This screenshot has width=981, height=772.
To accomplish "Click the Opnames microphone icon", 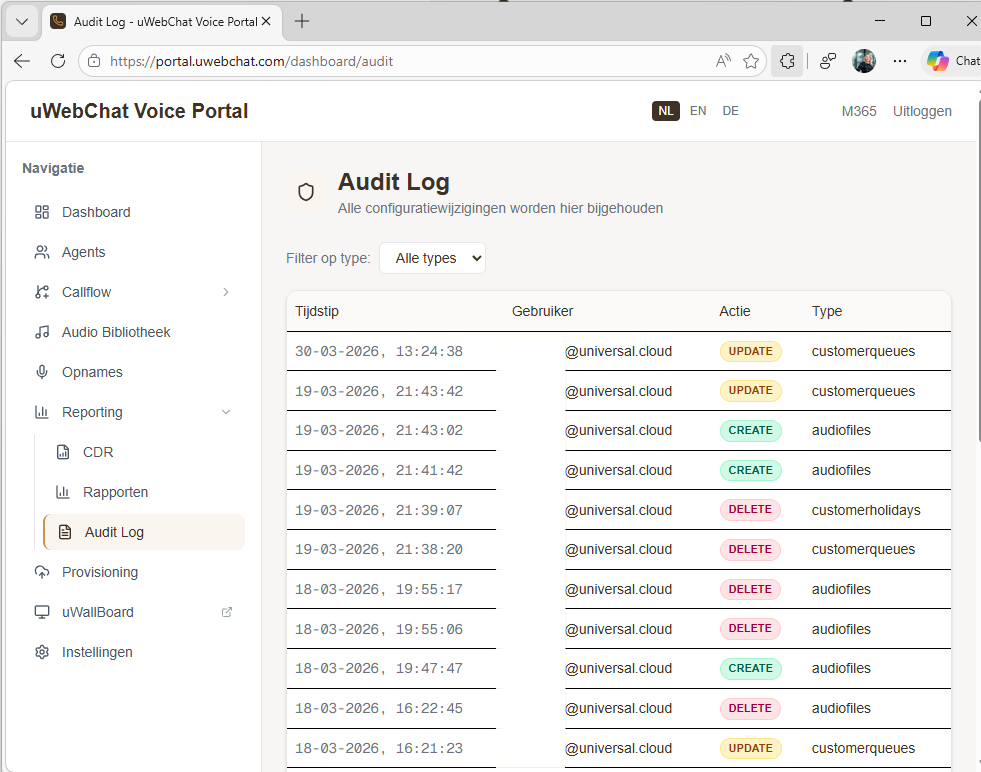I will pos(41,372).
